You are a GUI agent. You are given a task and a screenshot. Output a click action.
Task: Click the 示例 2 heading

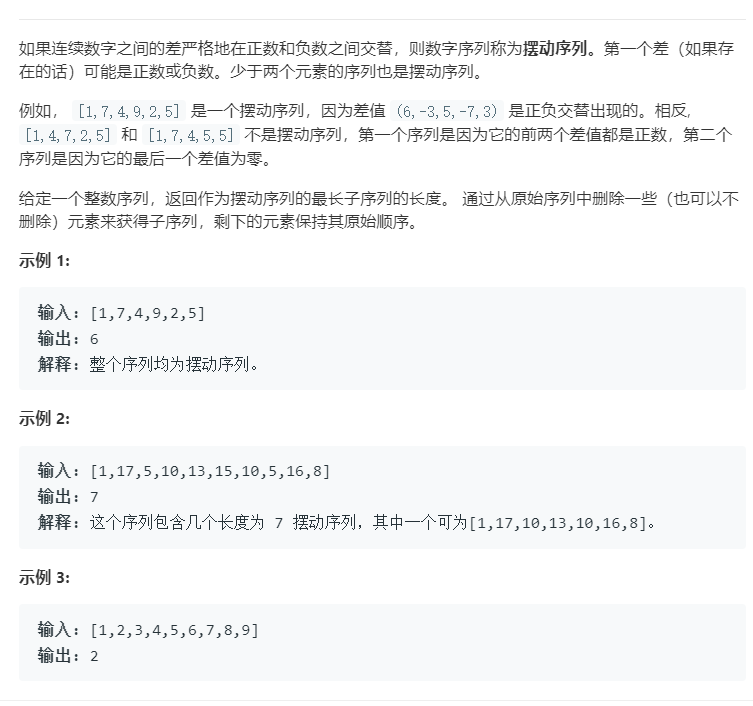coord(44,419)
